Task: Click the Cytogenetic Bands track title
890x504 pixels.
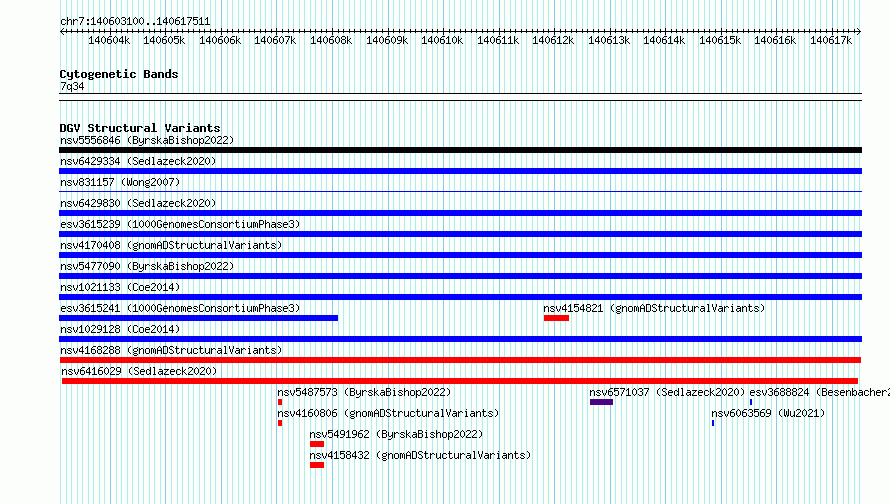Action: coord(119,74)
